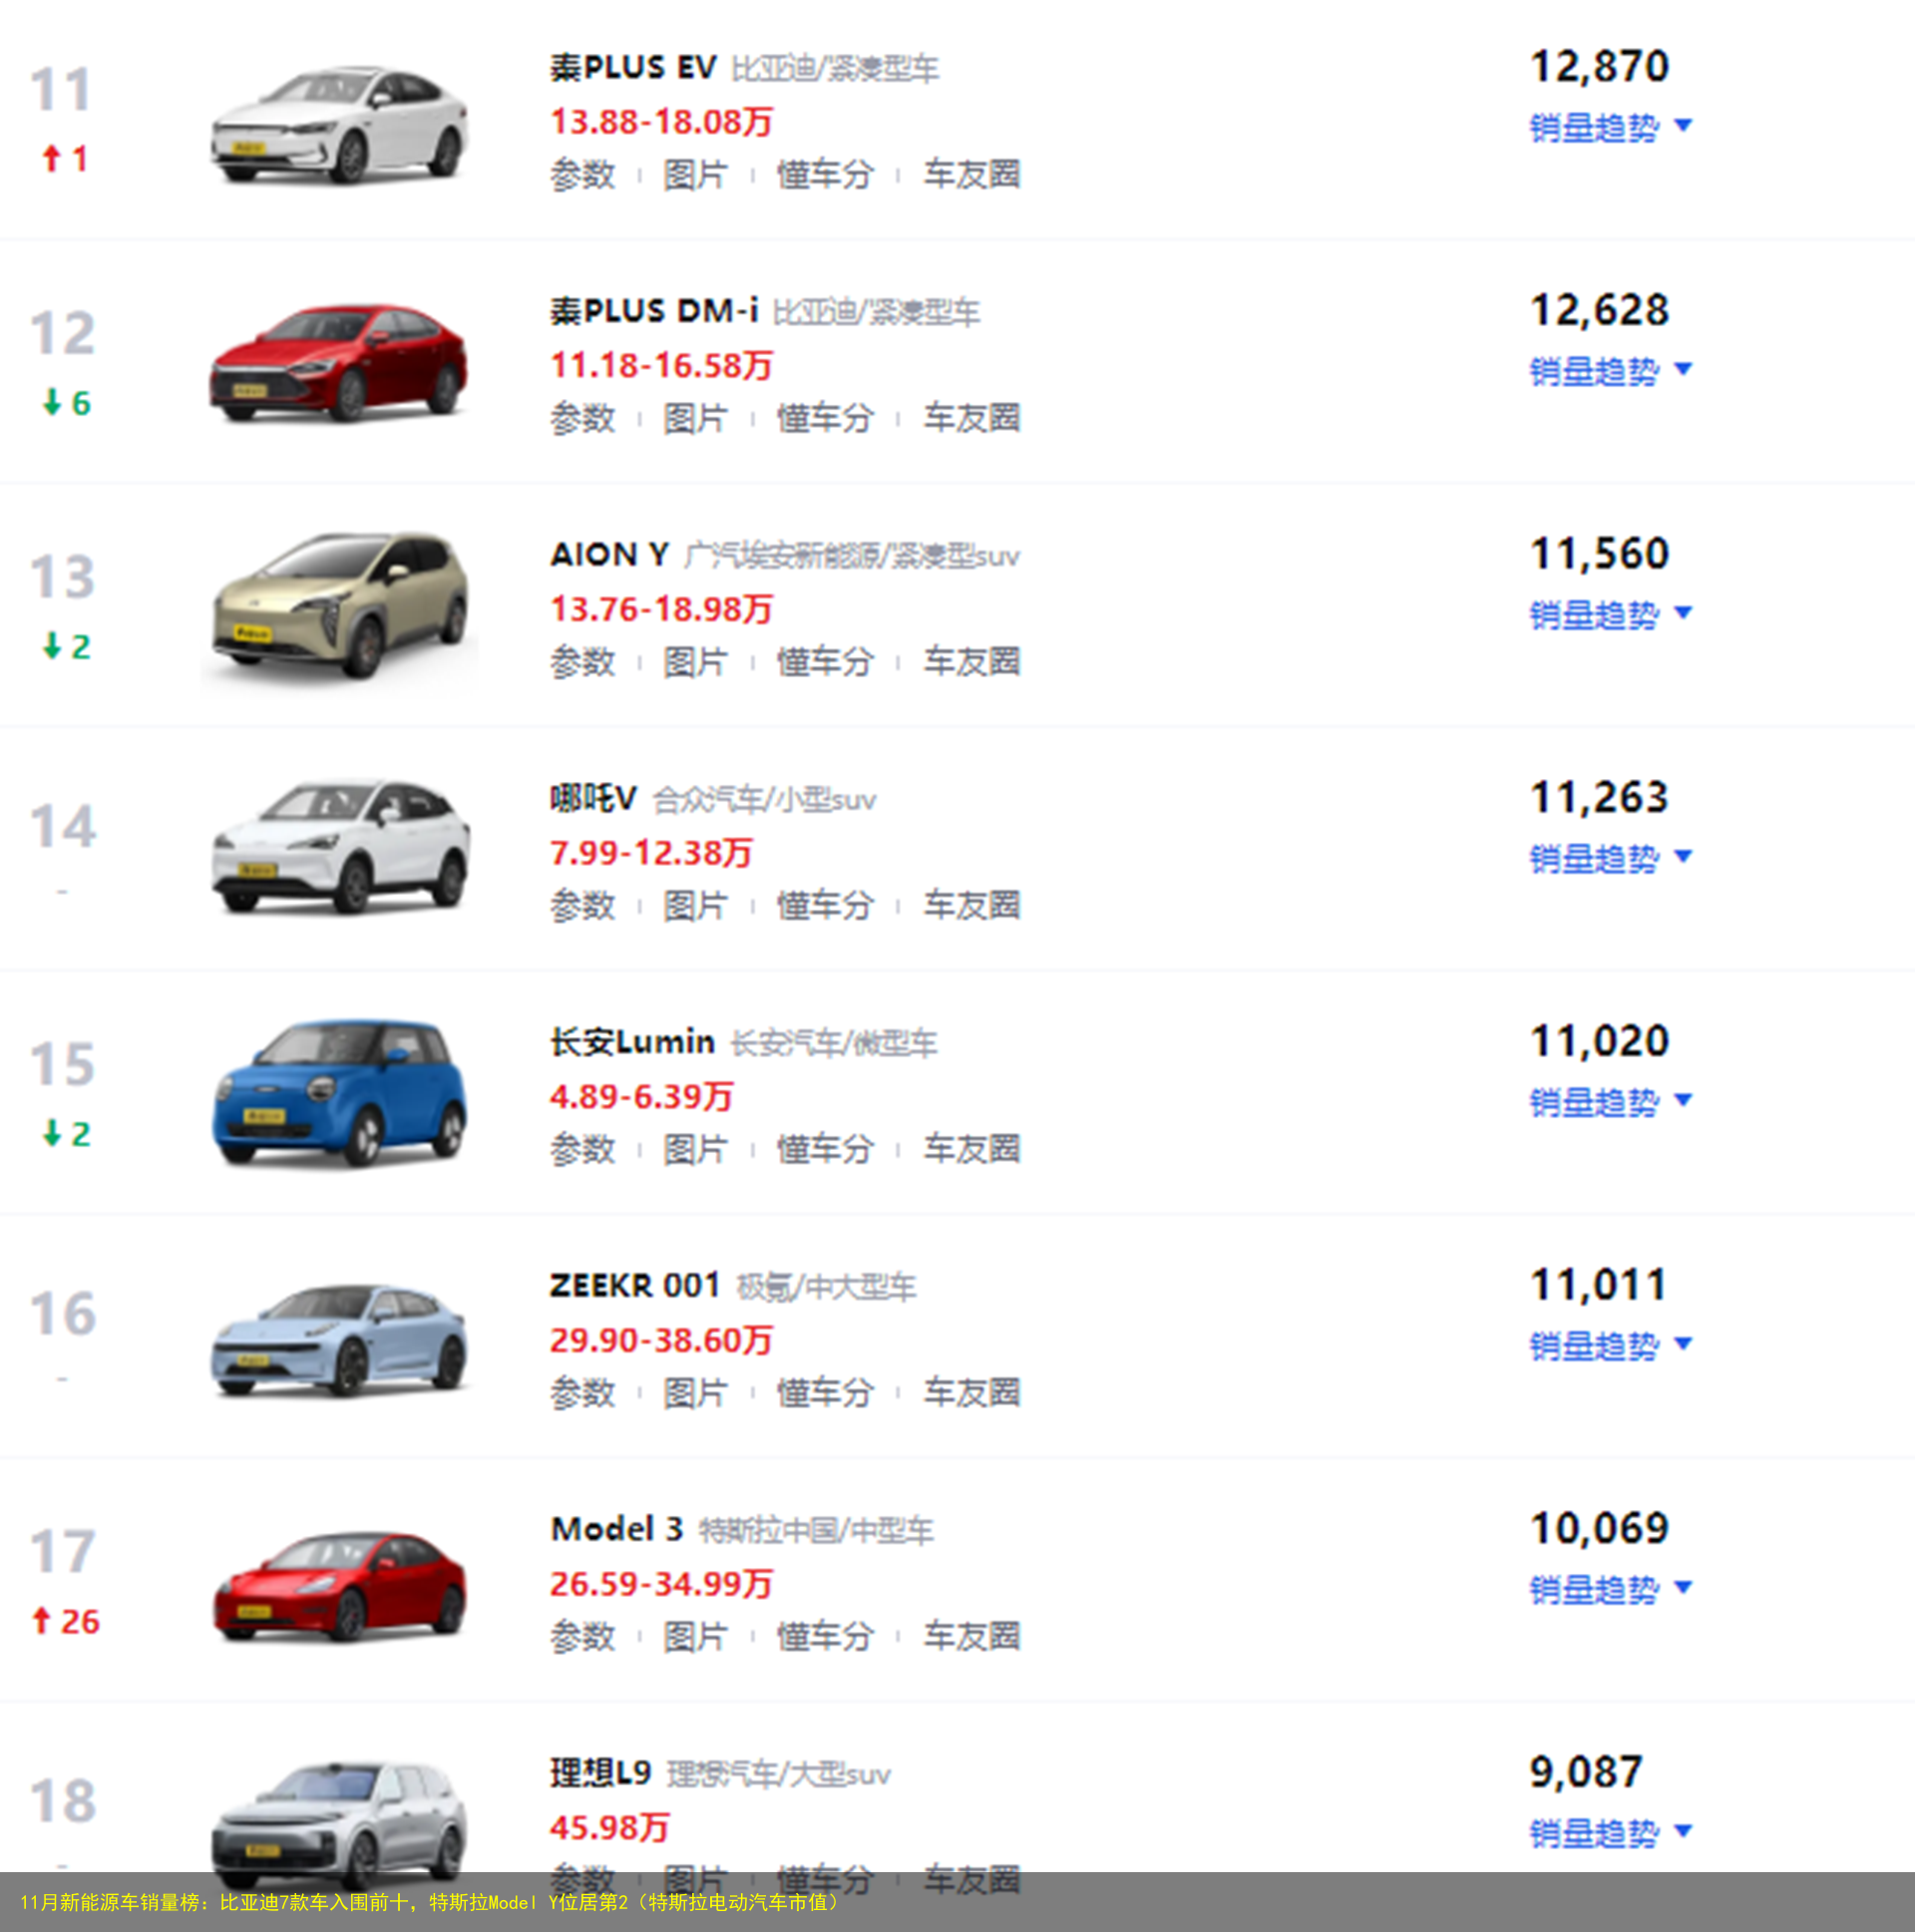The width and height of the screenshot is (1915, 1932).
Task: Open 参数 for AION Y
Action: (583, 662)
